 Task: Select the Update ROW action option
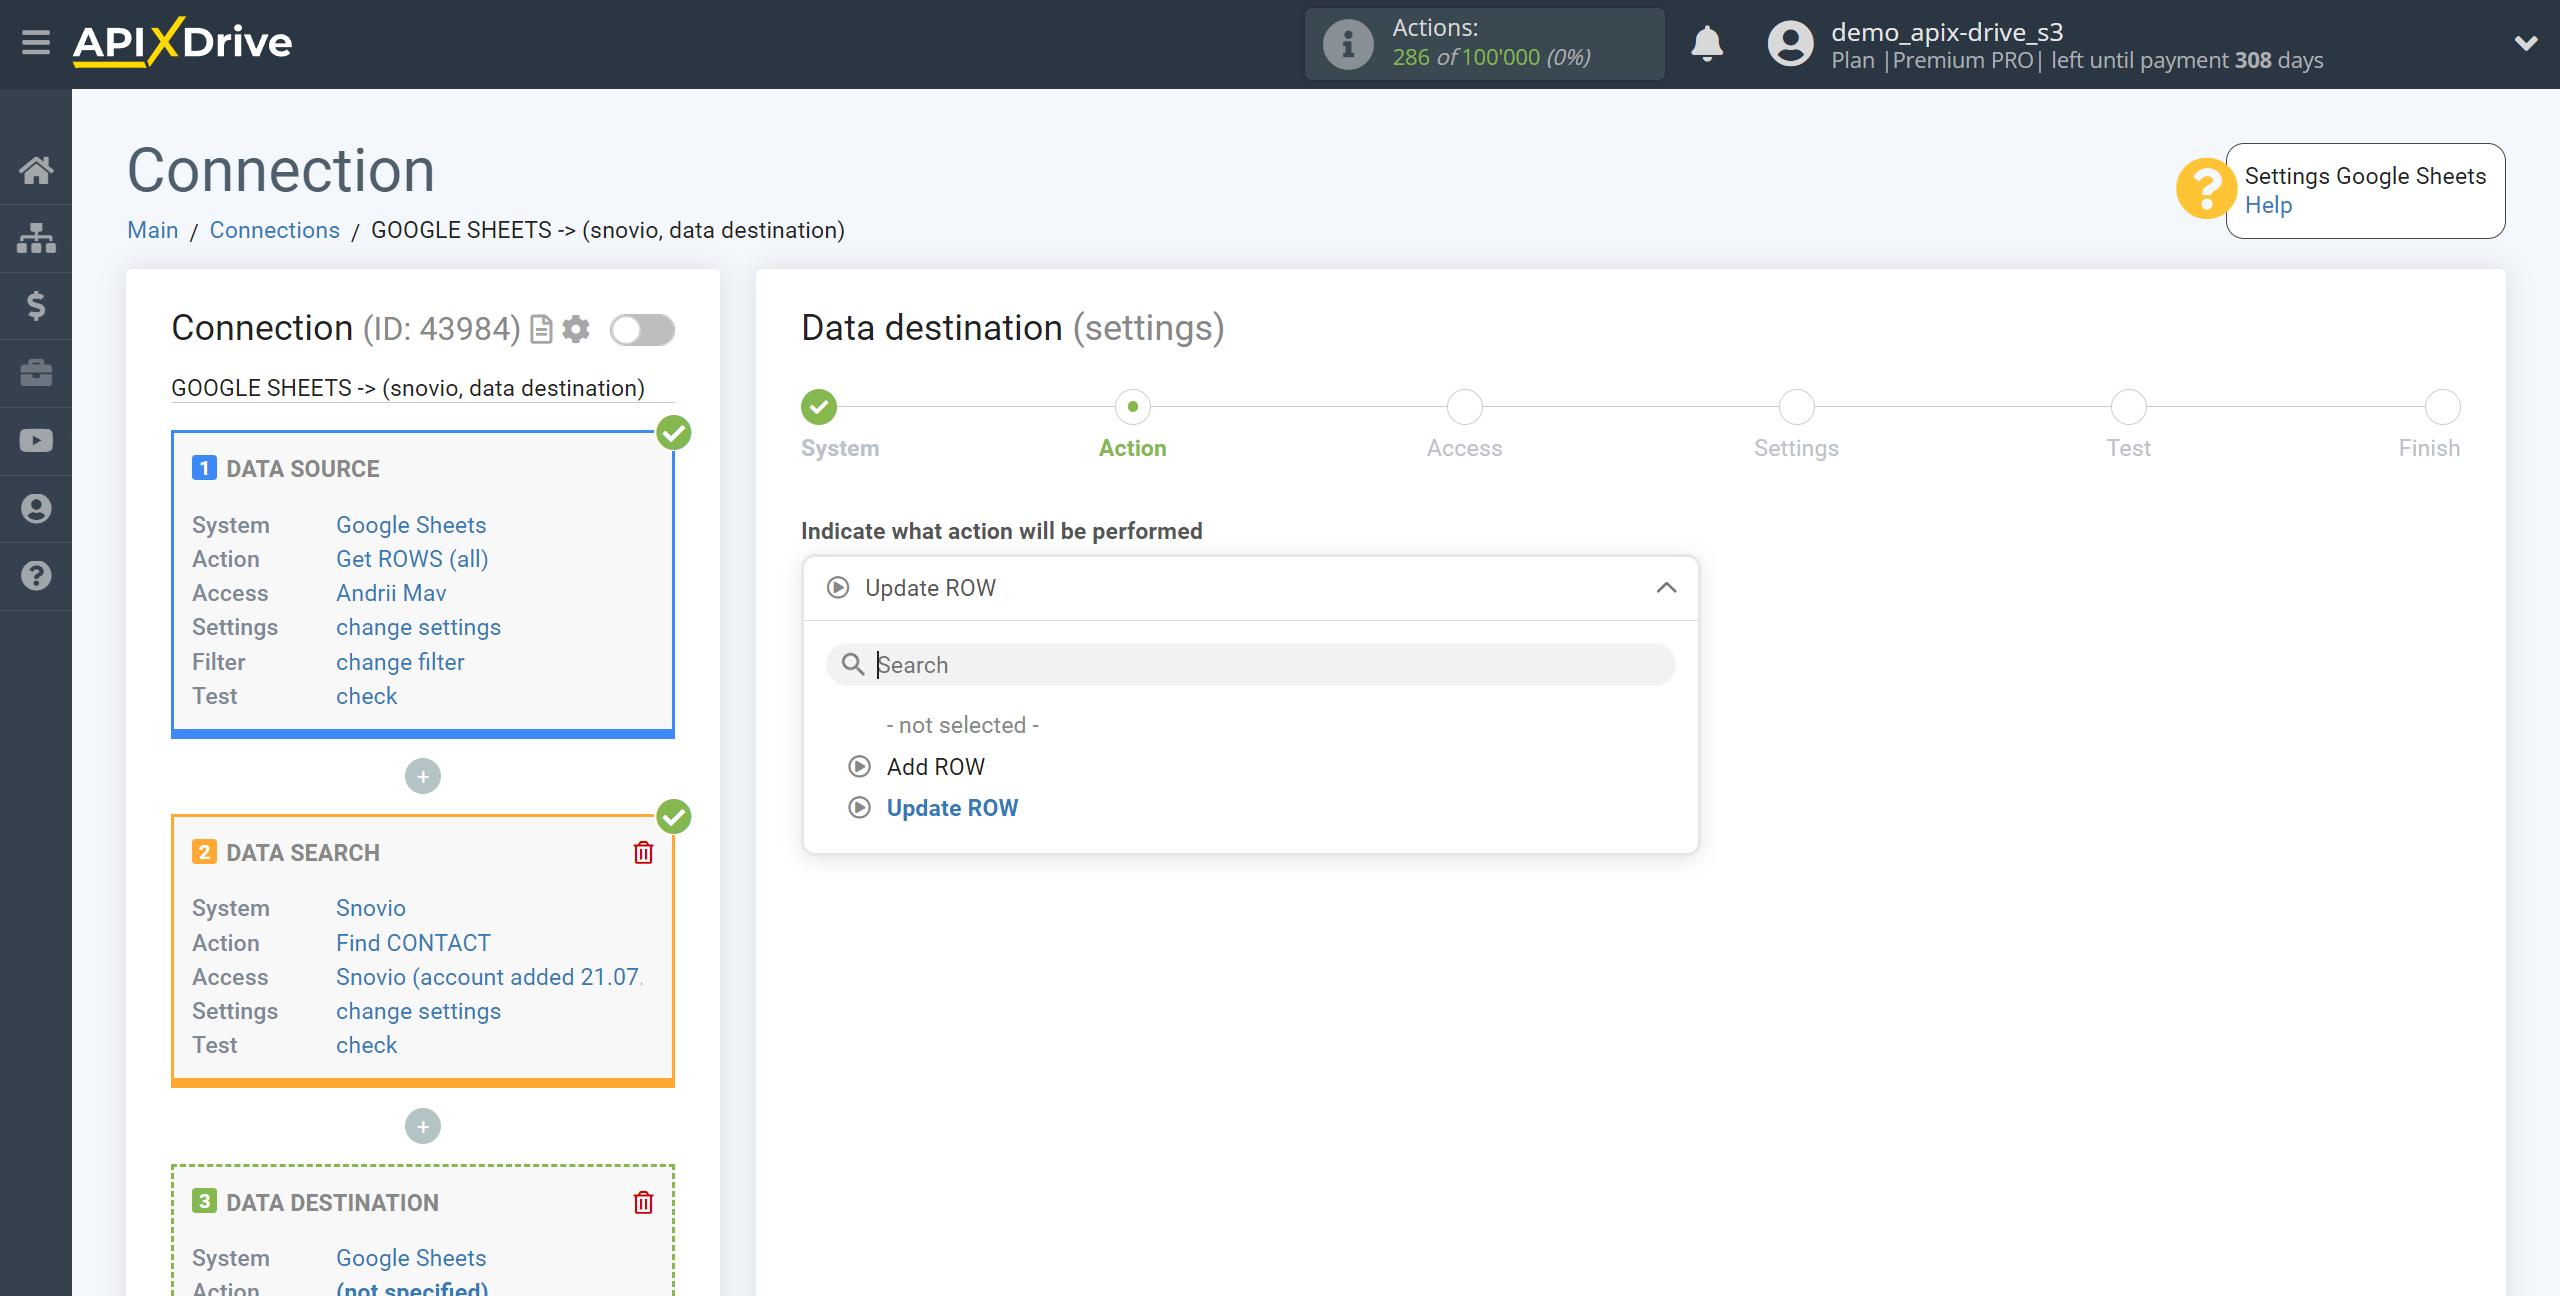[x=952, y=807]
